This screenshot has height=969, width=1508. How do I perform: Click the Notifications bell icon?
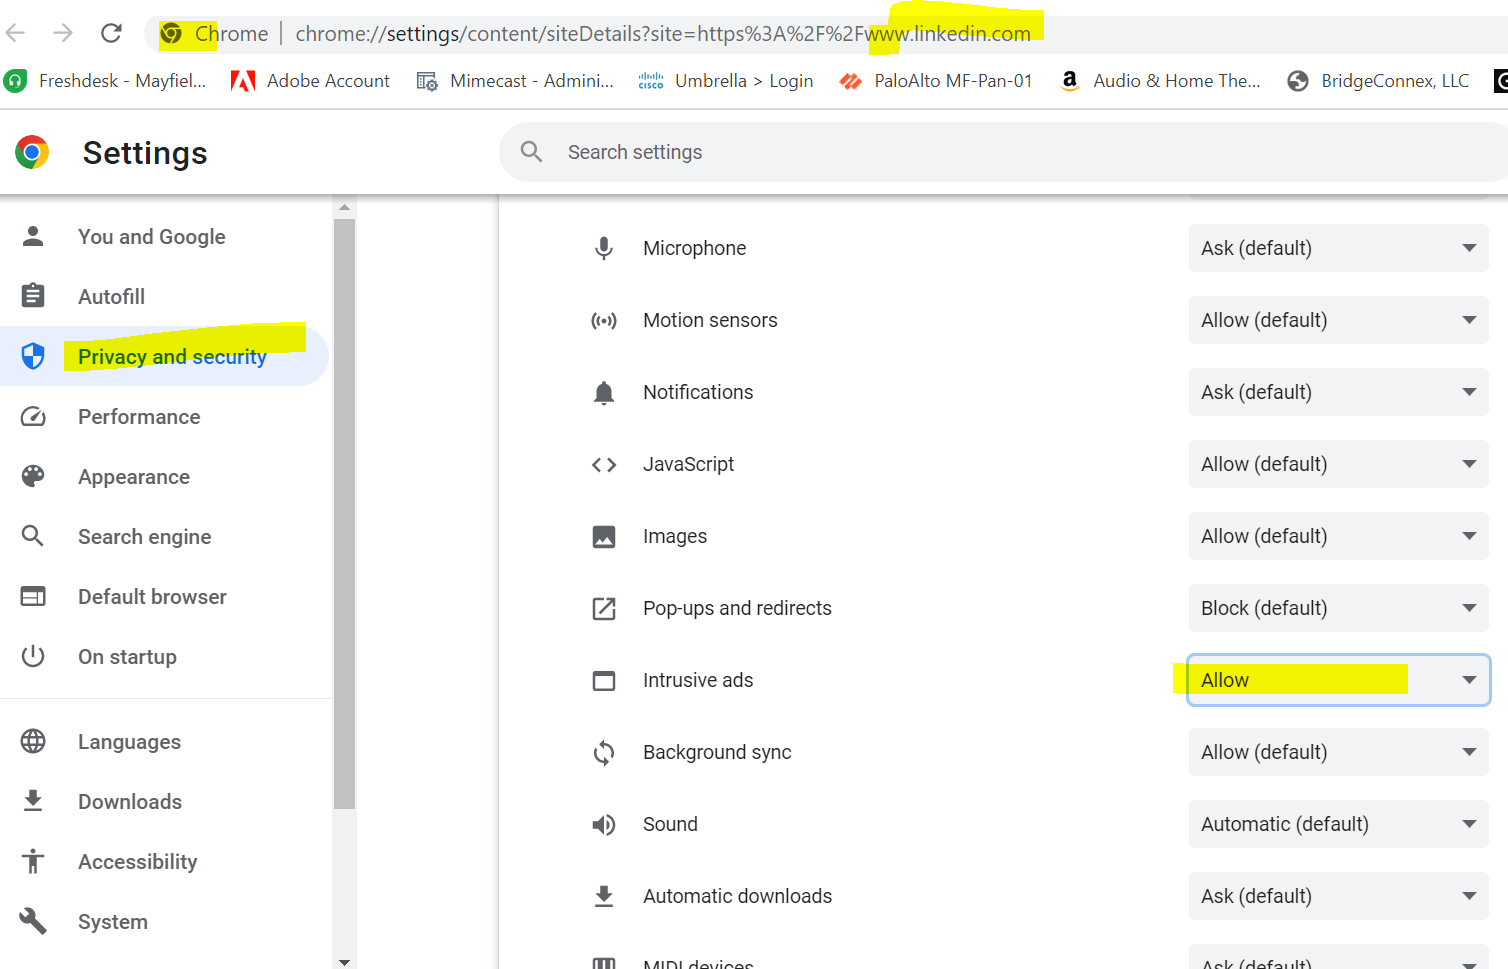click(604, 393)
